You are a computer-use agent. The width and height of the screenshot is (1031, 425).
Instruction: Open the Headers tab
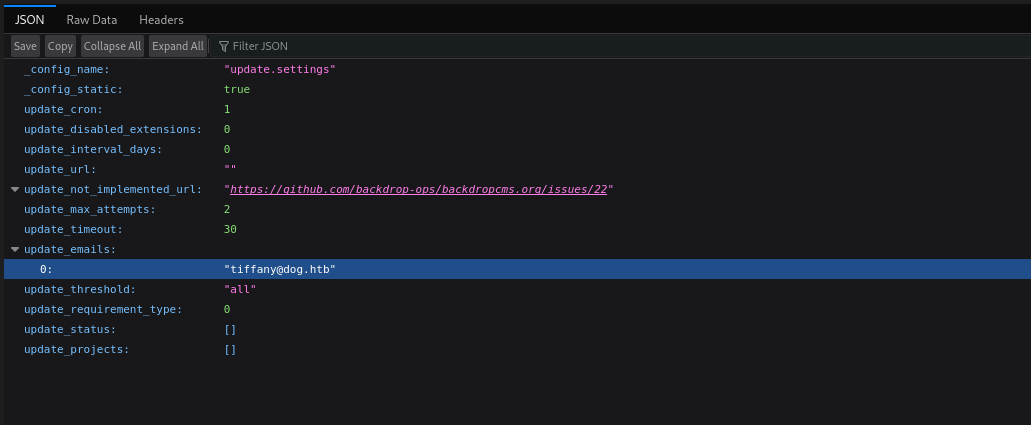161,20
